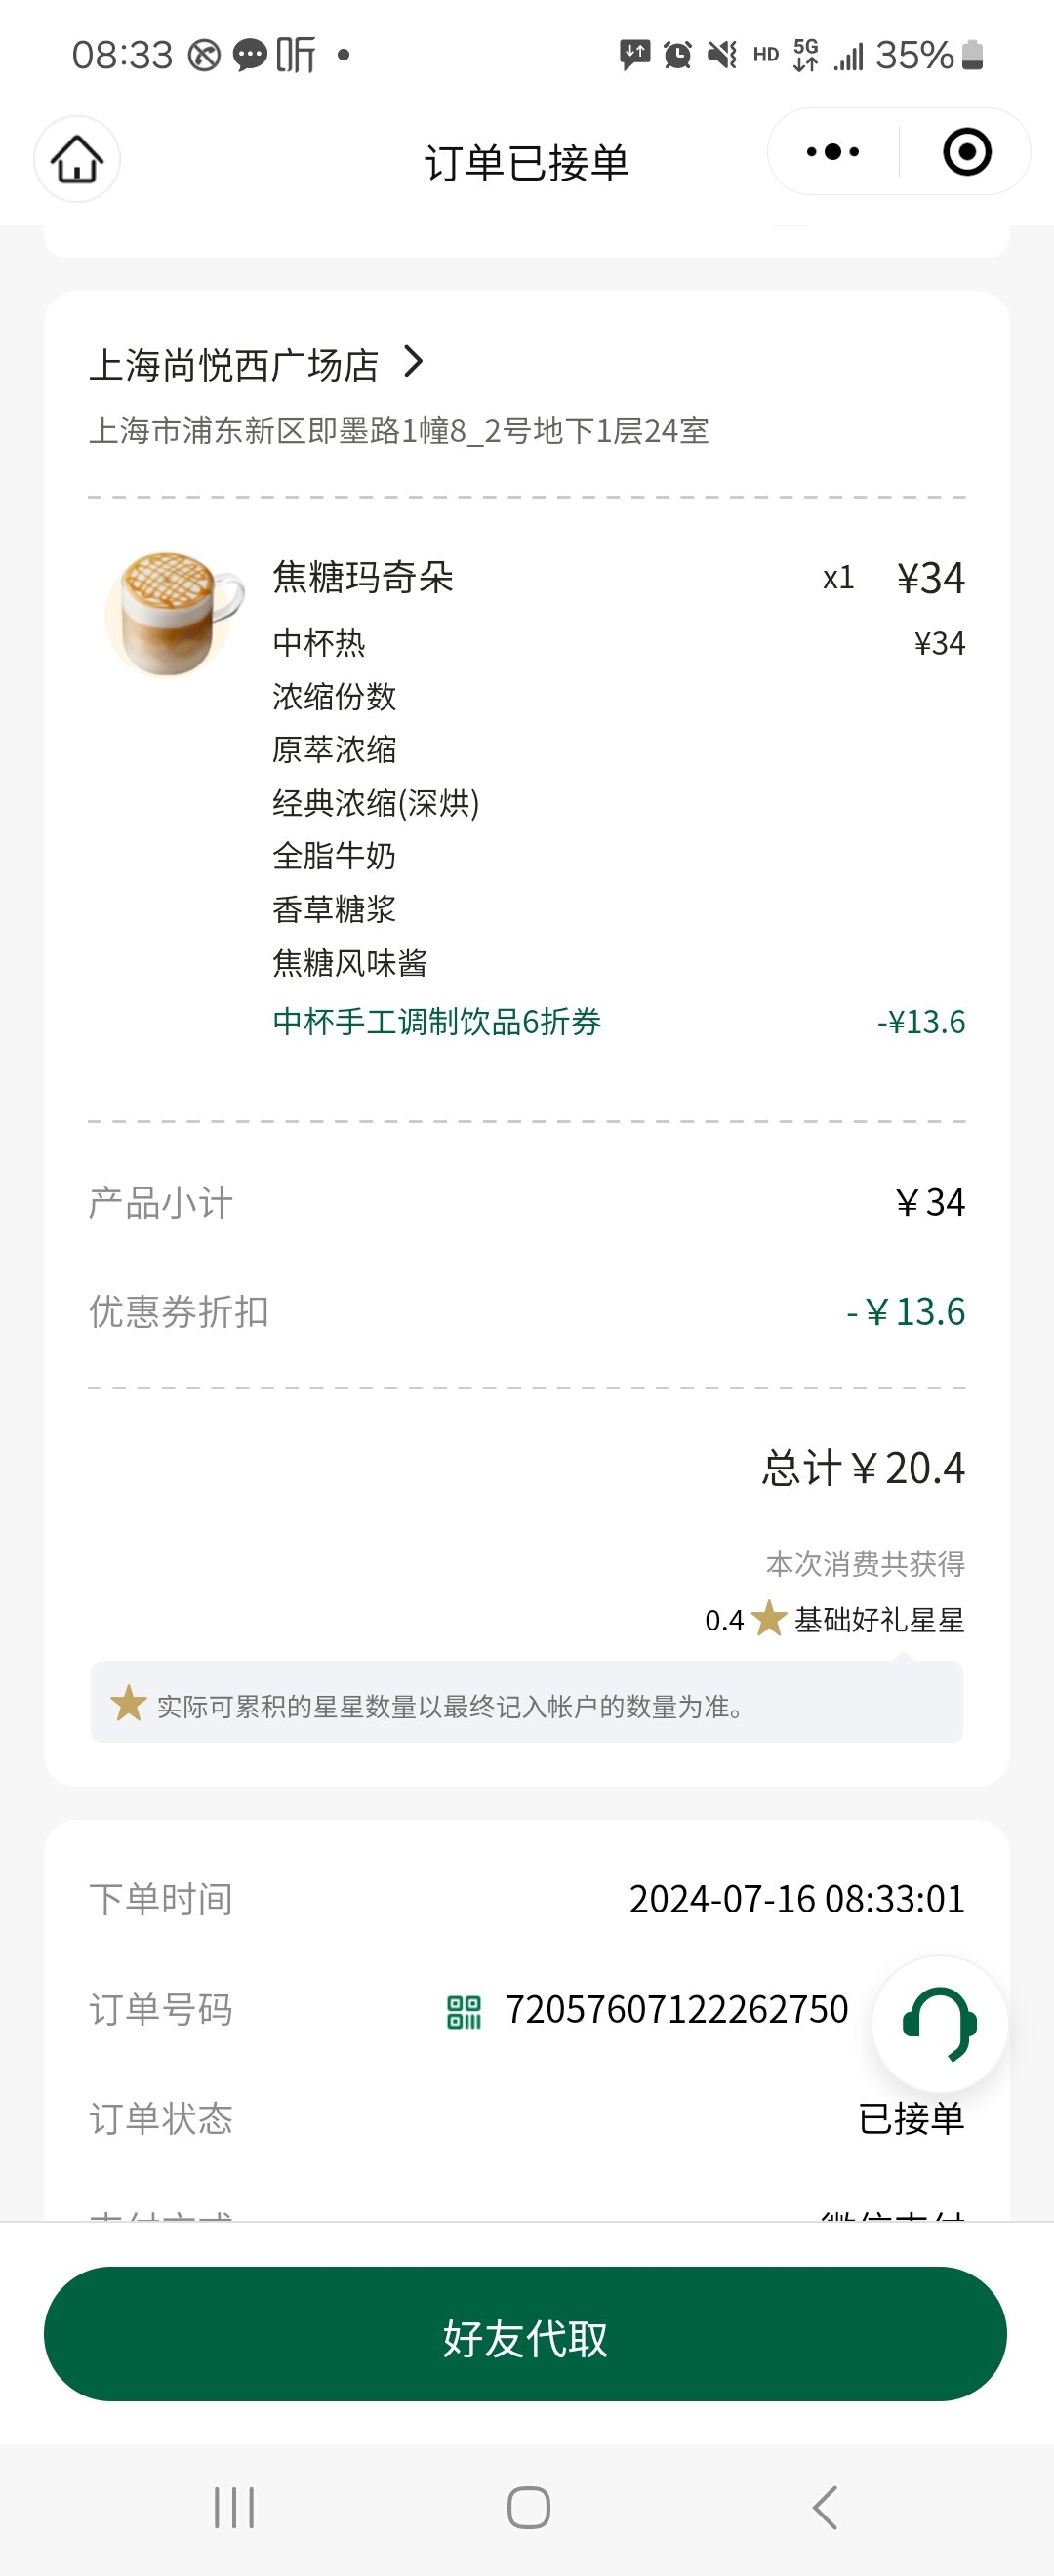
Task: Tap the 好友代取 button
Action: pos(525,2334)
